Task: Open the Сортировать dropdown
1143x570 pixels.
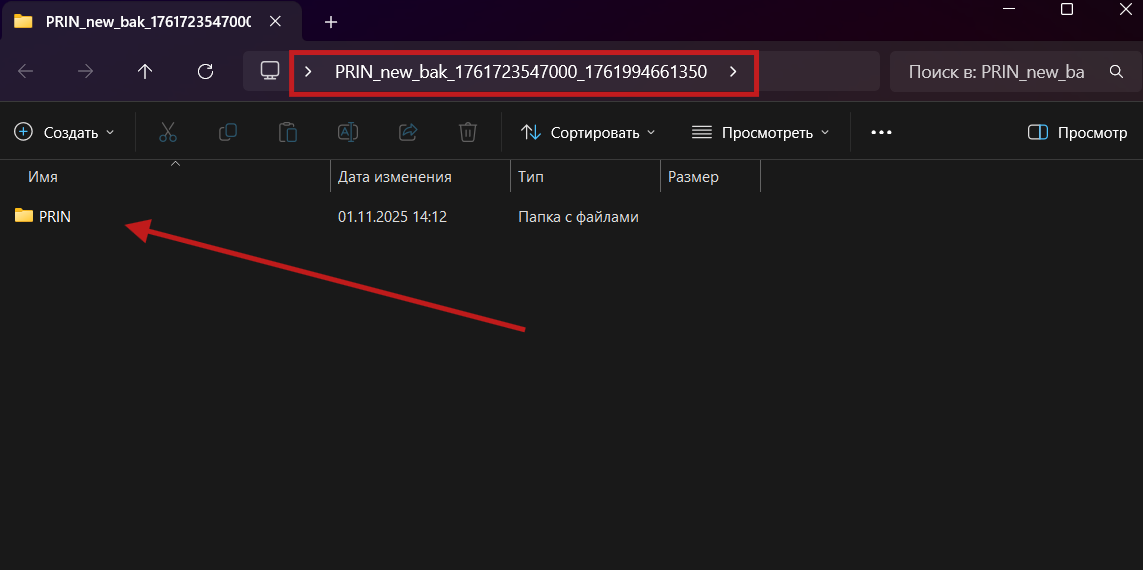Action: [x=588, y=132]
